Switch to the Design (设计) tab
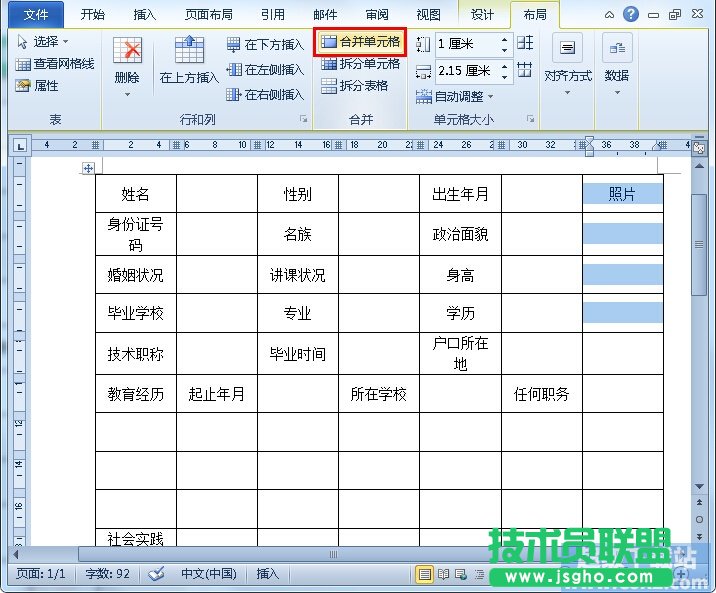Image resolution: width=716 pixels, height=593 pixels. [483, 15]
